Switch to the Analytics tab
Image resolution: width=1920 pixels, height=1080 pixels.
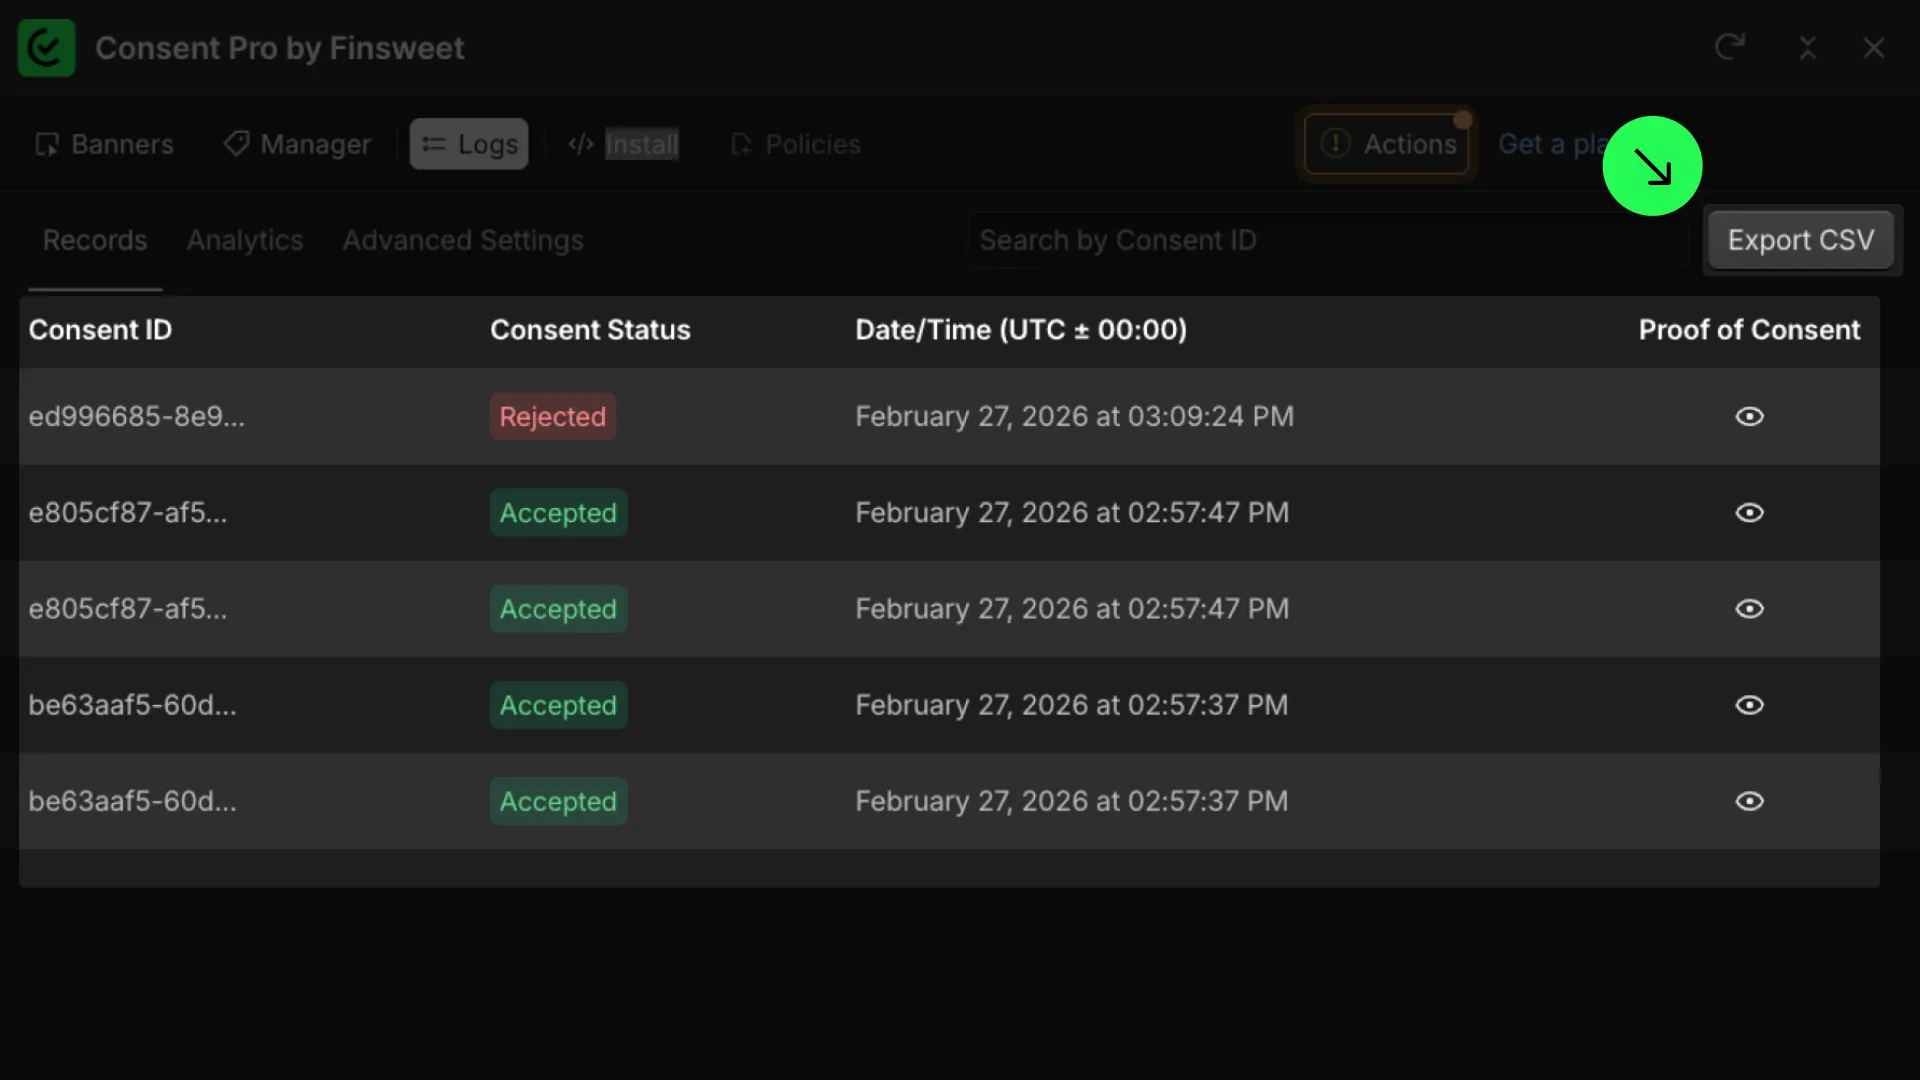[x=245, y=240]
